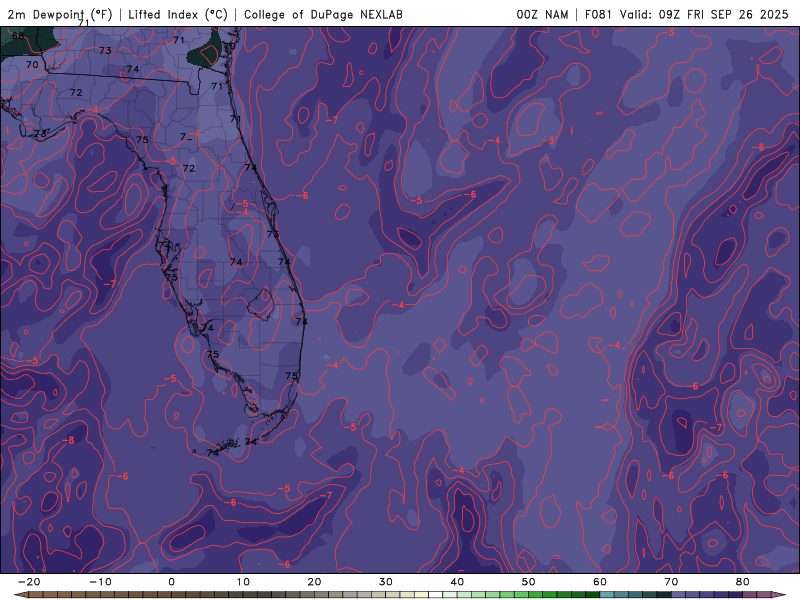Click the green segment of the dewpoint color bar
The image size is (800, 600).
click(x=543, y=595)
